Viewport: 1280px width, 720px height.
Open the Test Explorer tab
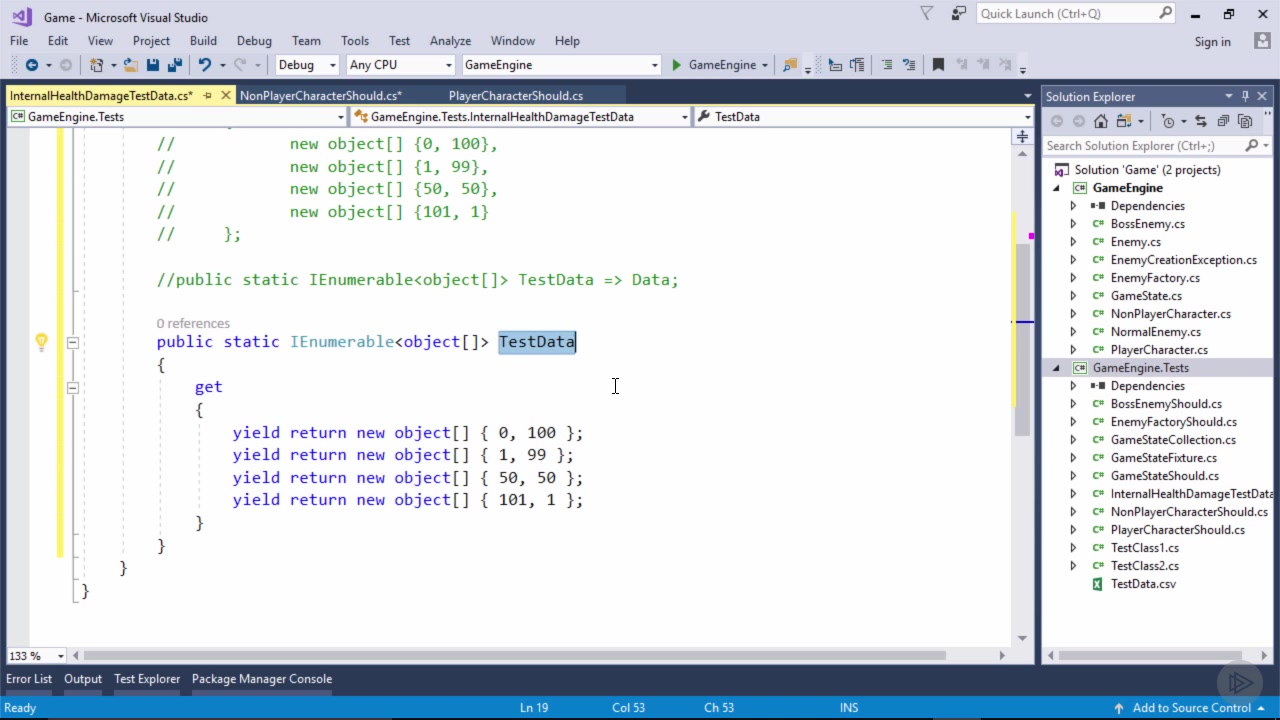[x=147, y=679]
